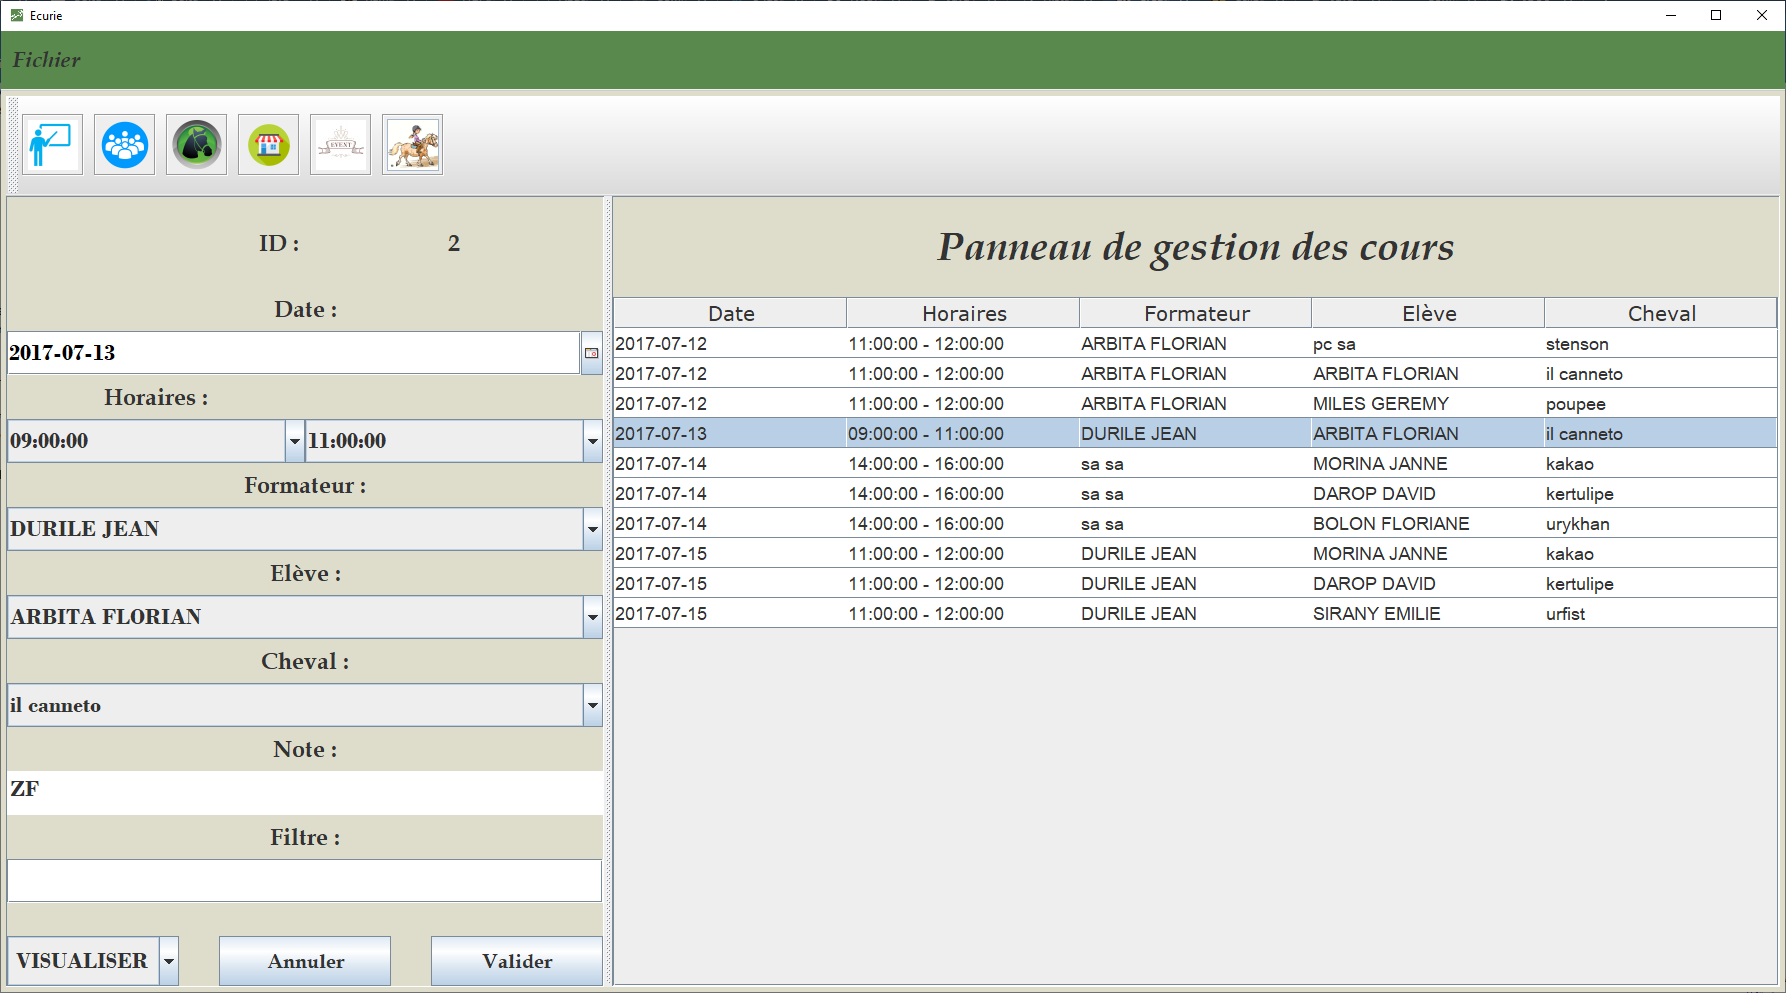
Task: Sort table by Formateur column header
Action: (x=1196, y=313)
